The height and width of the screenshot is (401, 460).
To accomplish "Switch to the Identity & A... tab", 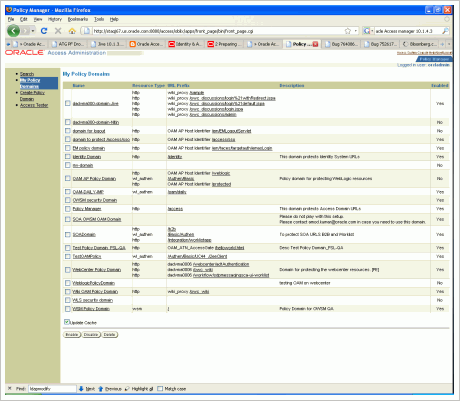I will click(x=185, y=44).
